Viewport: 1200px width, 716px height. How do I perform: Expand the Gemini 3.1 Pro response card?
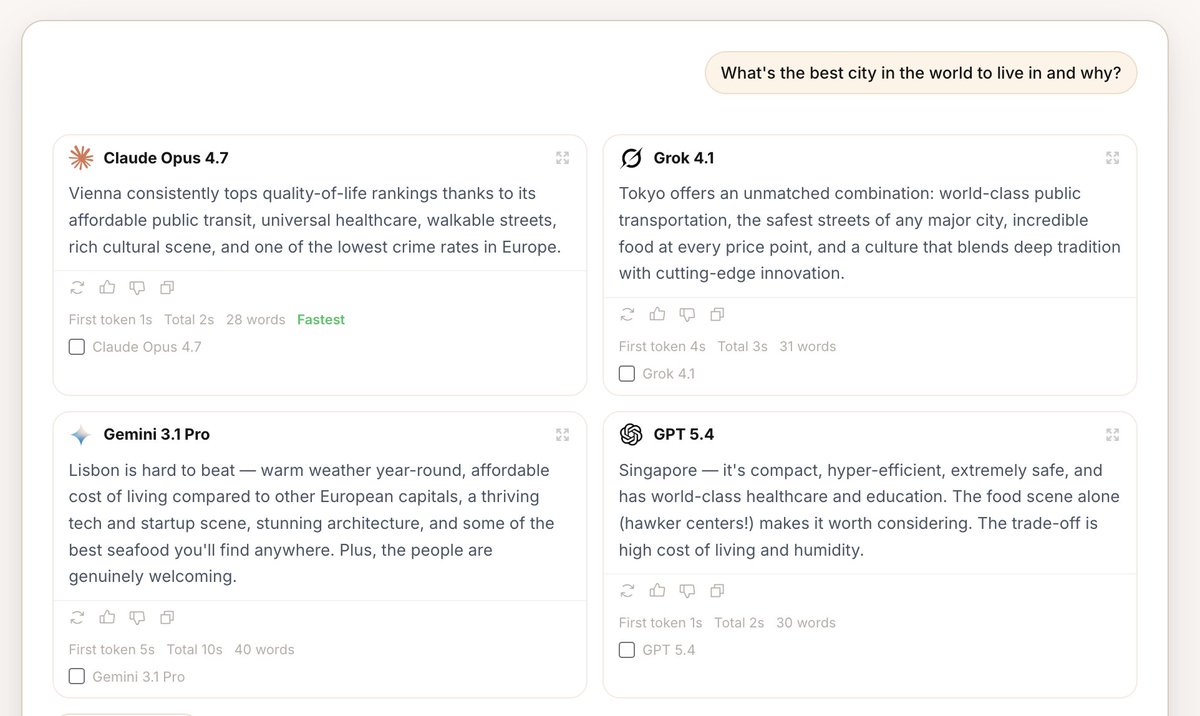pos(562,434)
